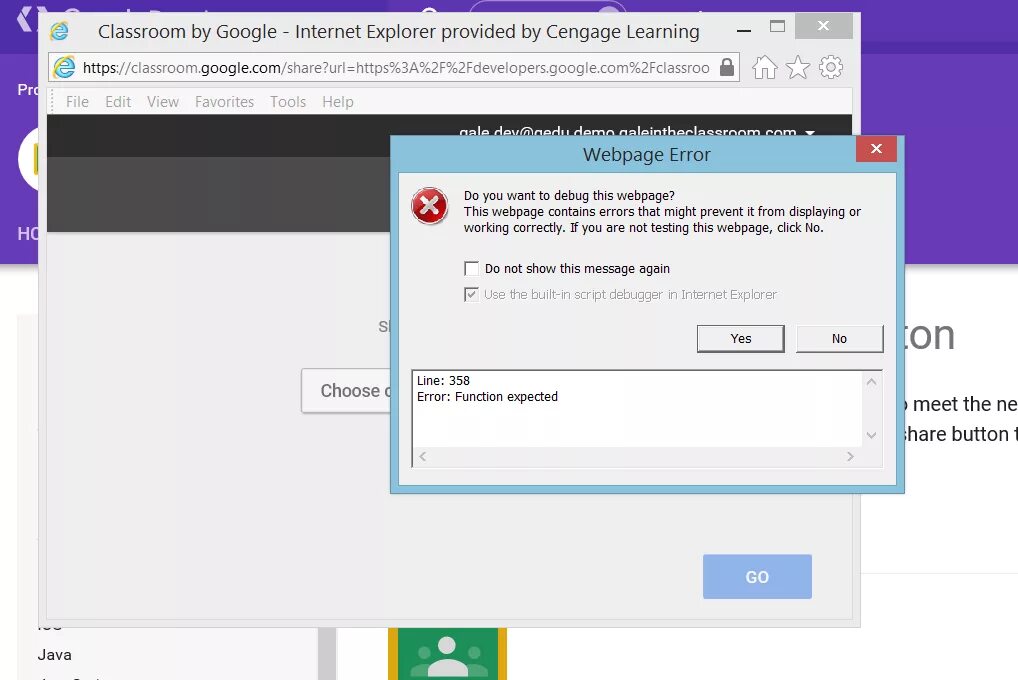
Task: Click No in the Webpage Error dialog
Action: (839, 338)
